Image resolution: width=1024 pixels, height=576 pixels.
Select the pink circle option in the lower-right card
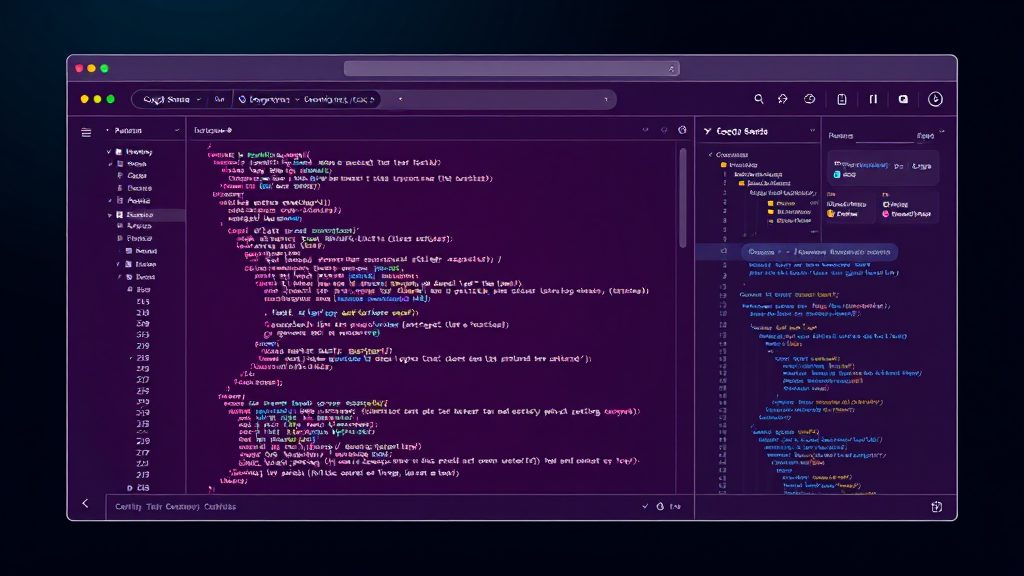point(886,214)
